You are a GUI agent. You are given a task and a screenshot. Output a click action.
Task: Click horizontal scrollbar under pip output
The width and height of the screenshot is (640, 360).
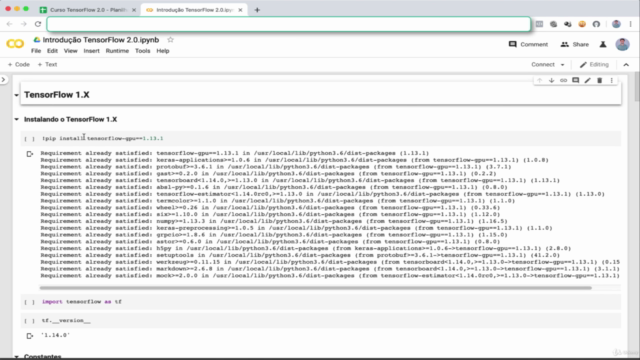click(315, 288)
